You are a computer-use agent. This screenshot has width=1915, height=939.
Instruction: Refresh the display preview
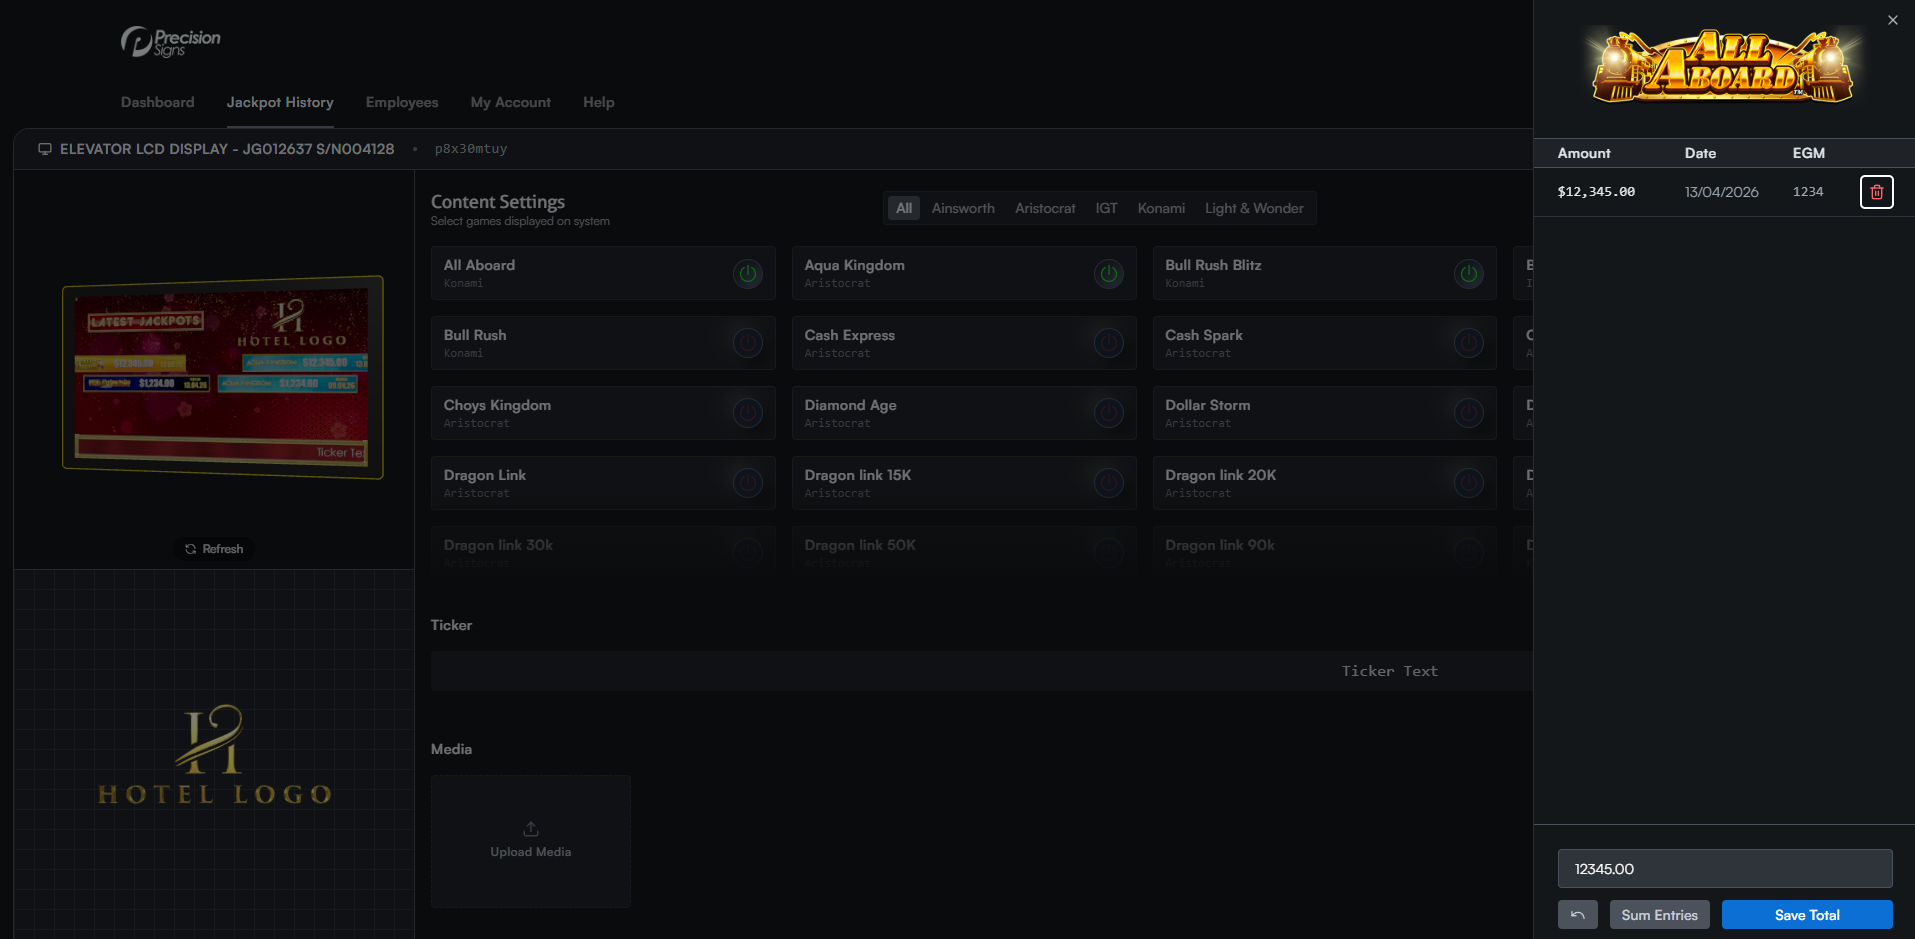[214, 549]
